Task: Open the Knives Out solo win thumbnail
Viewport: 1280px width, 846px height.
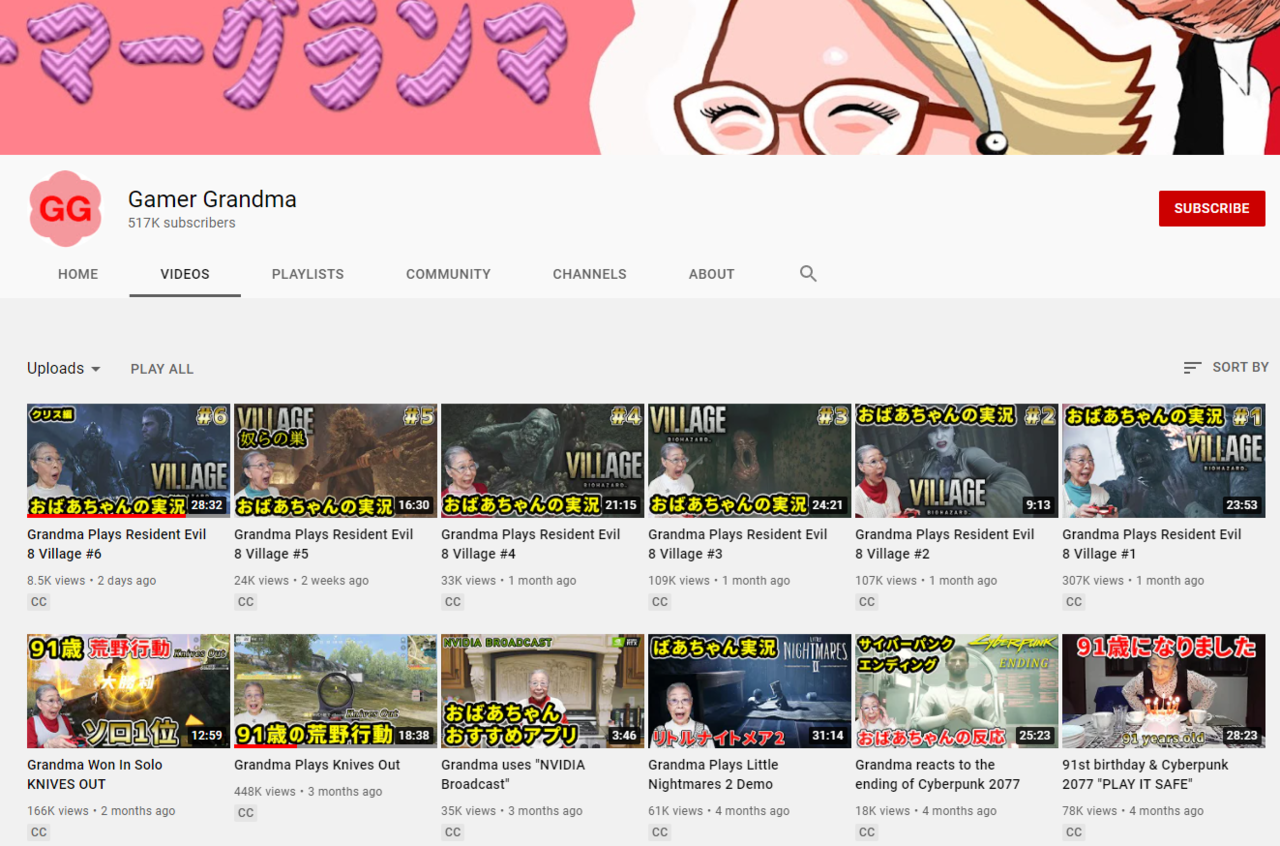Action: [128, 691]
